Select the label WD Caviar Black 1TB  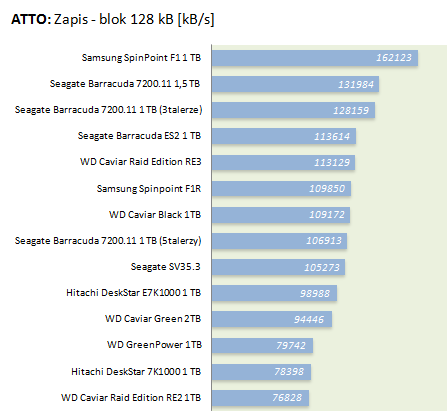pyautogui.click(x=155, y=215)
